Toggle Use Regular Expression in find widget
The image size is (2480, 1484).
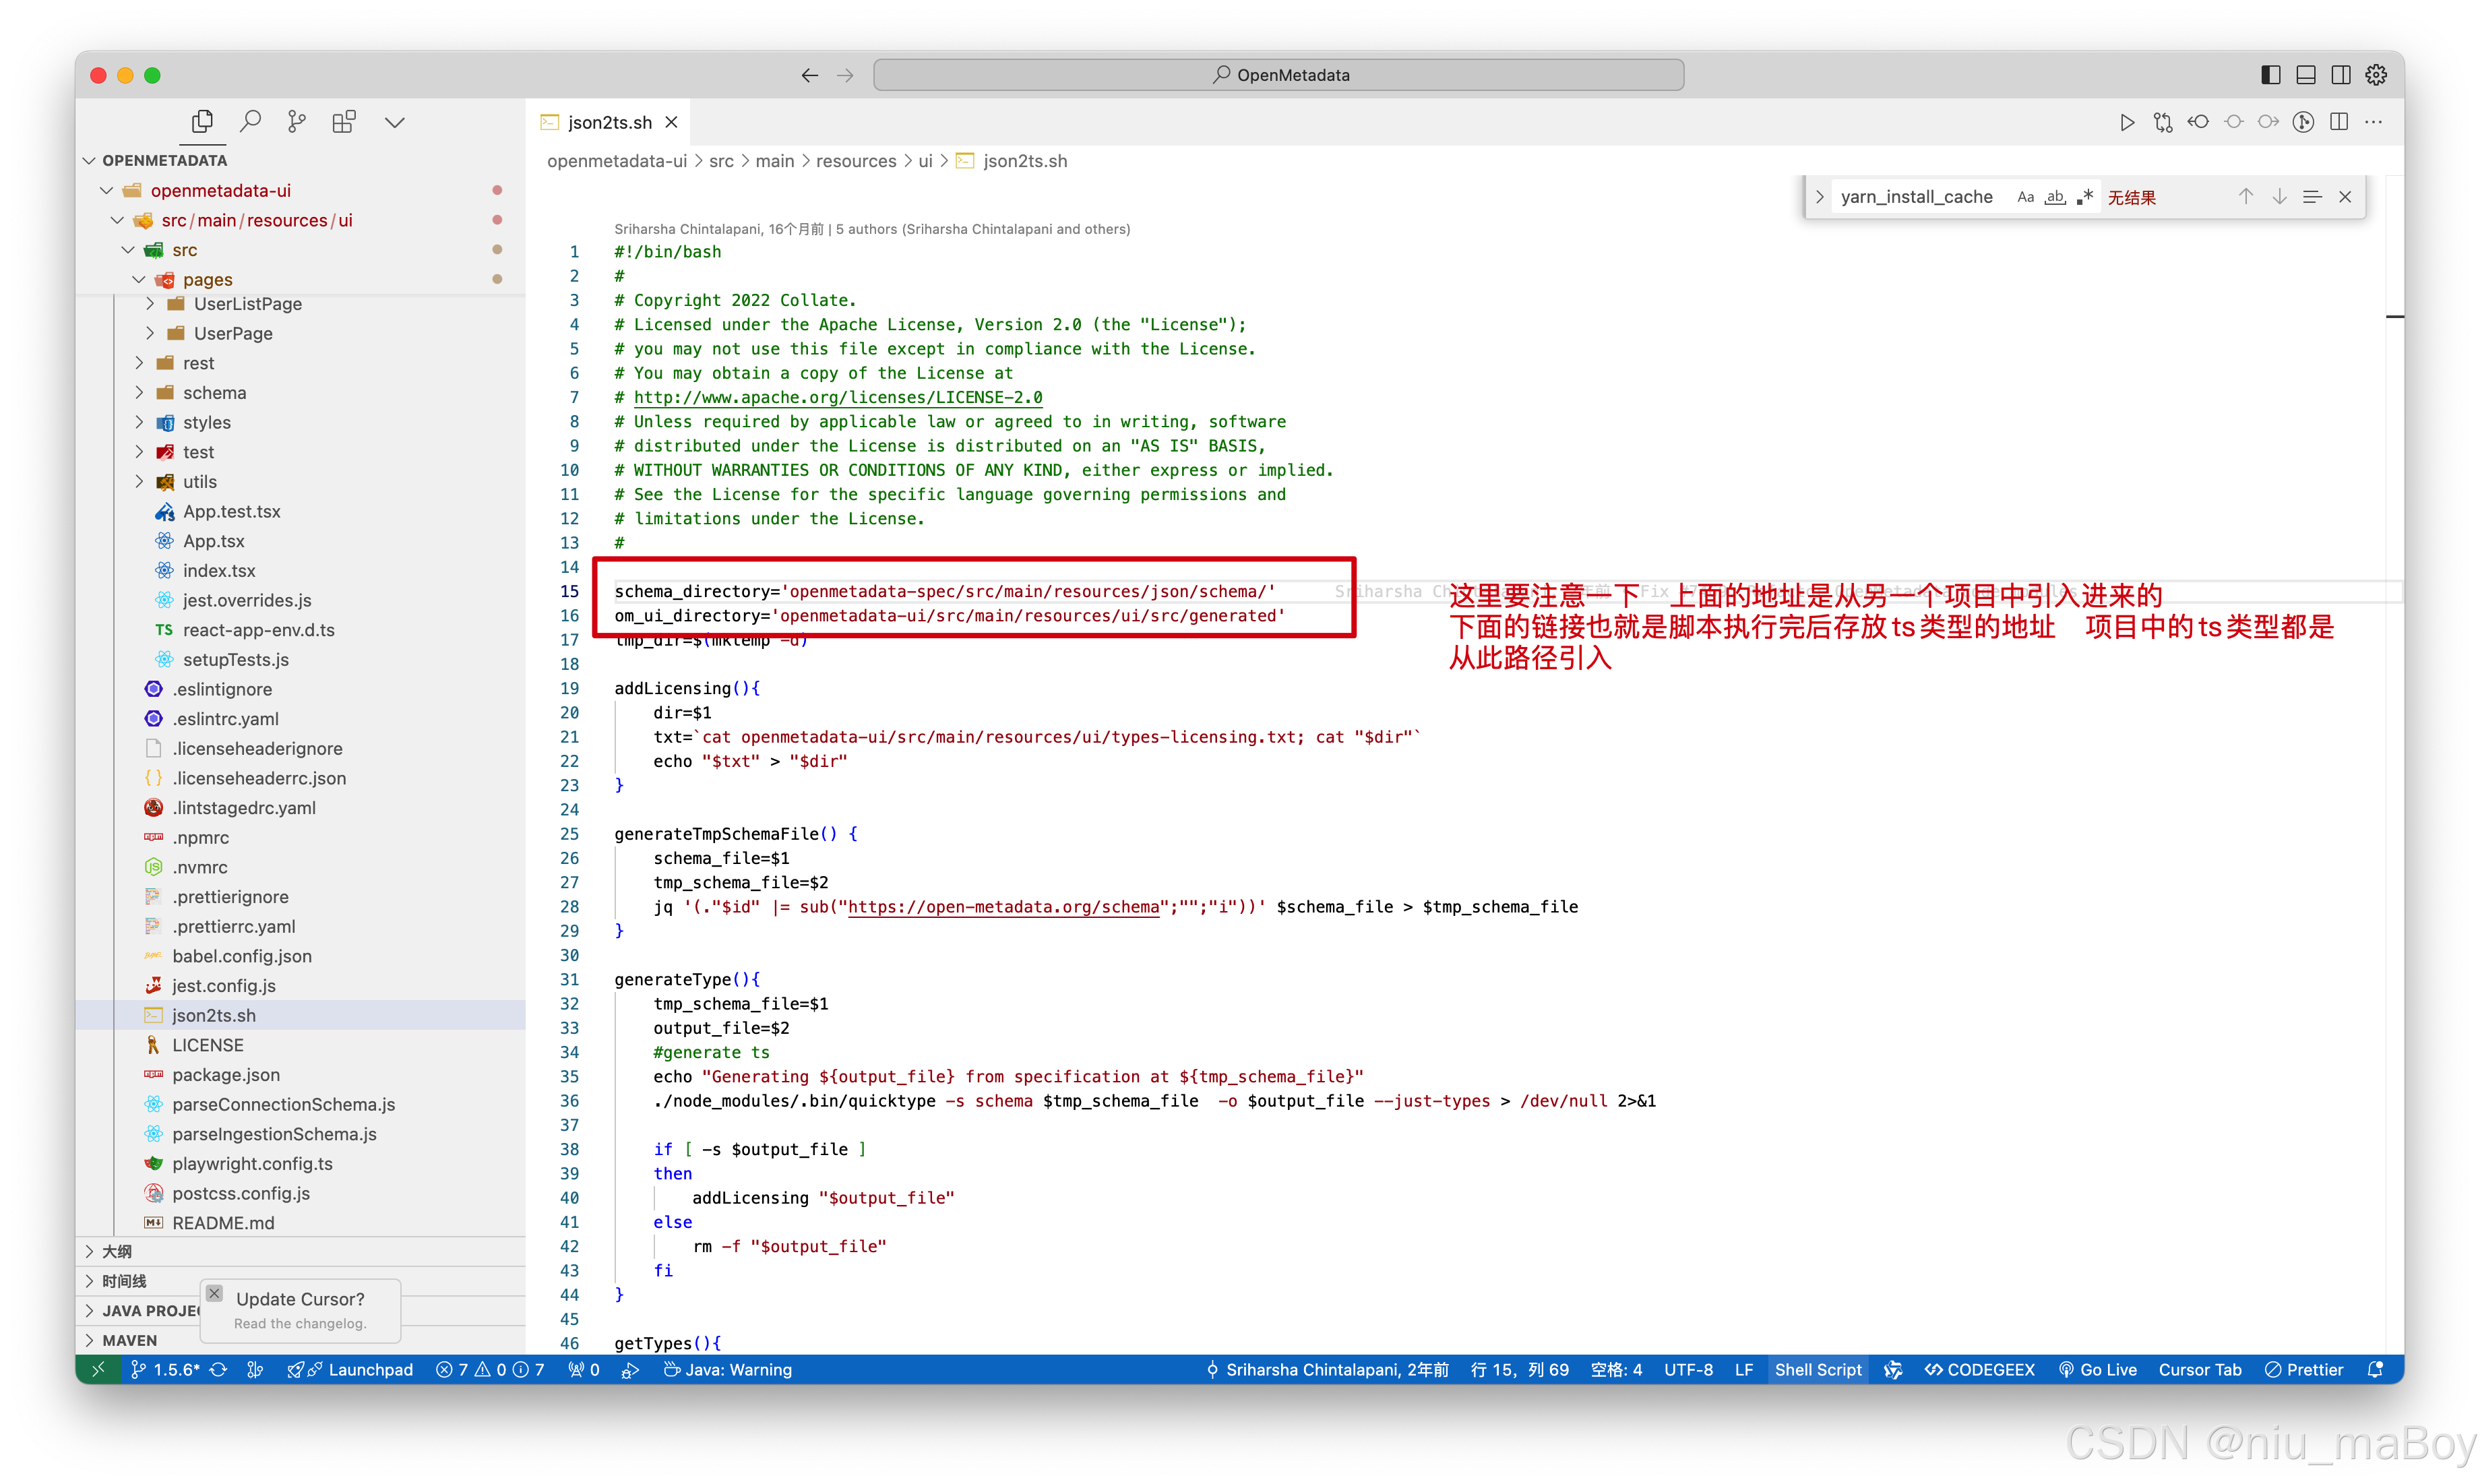point(2085,197)
